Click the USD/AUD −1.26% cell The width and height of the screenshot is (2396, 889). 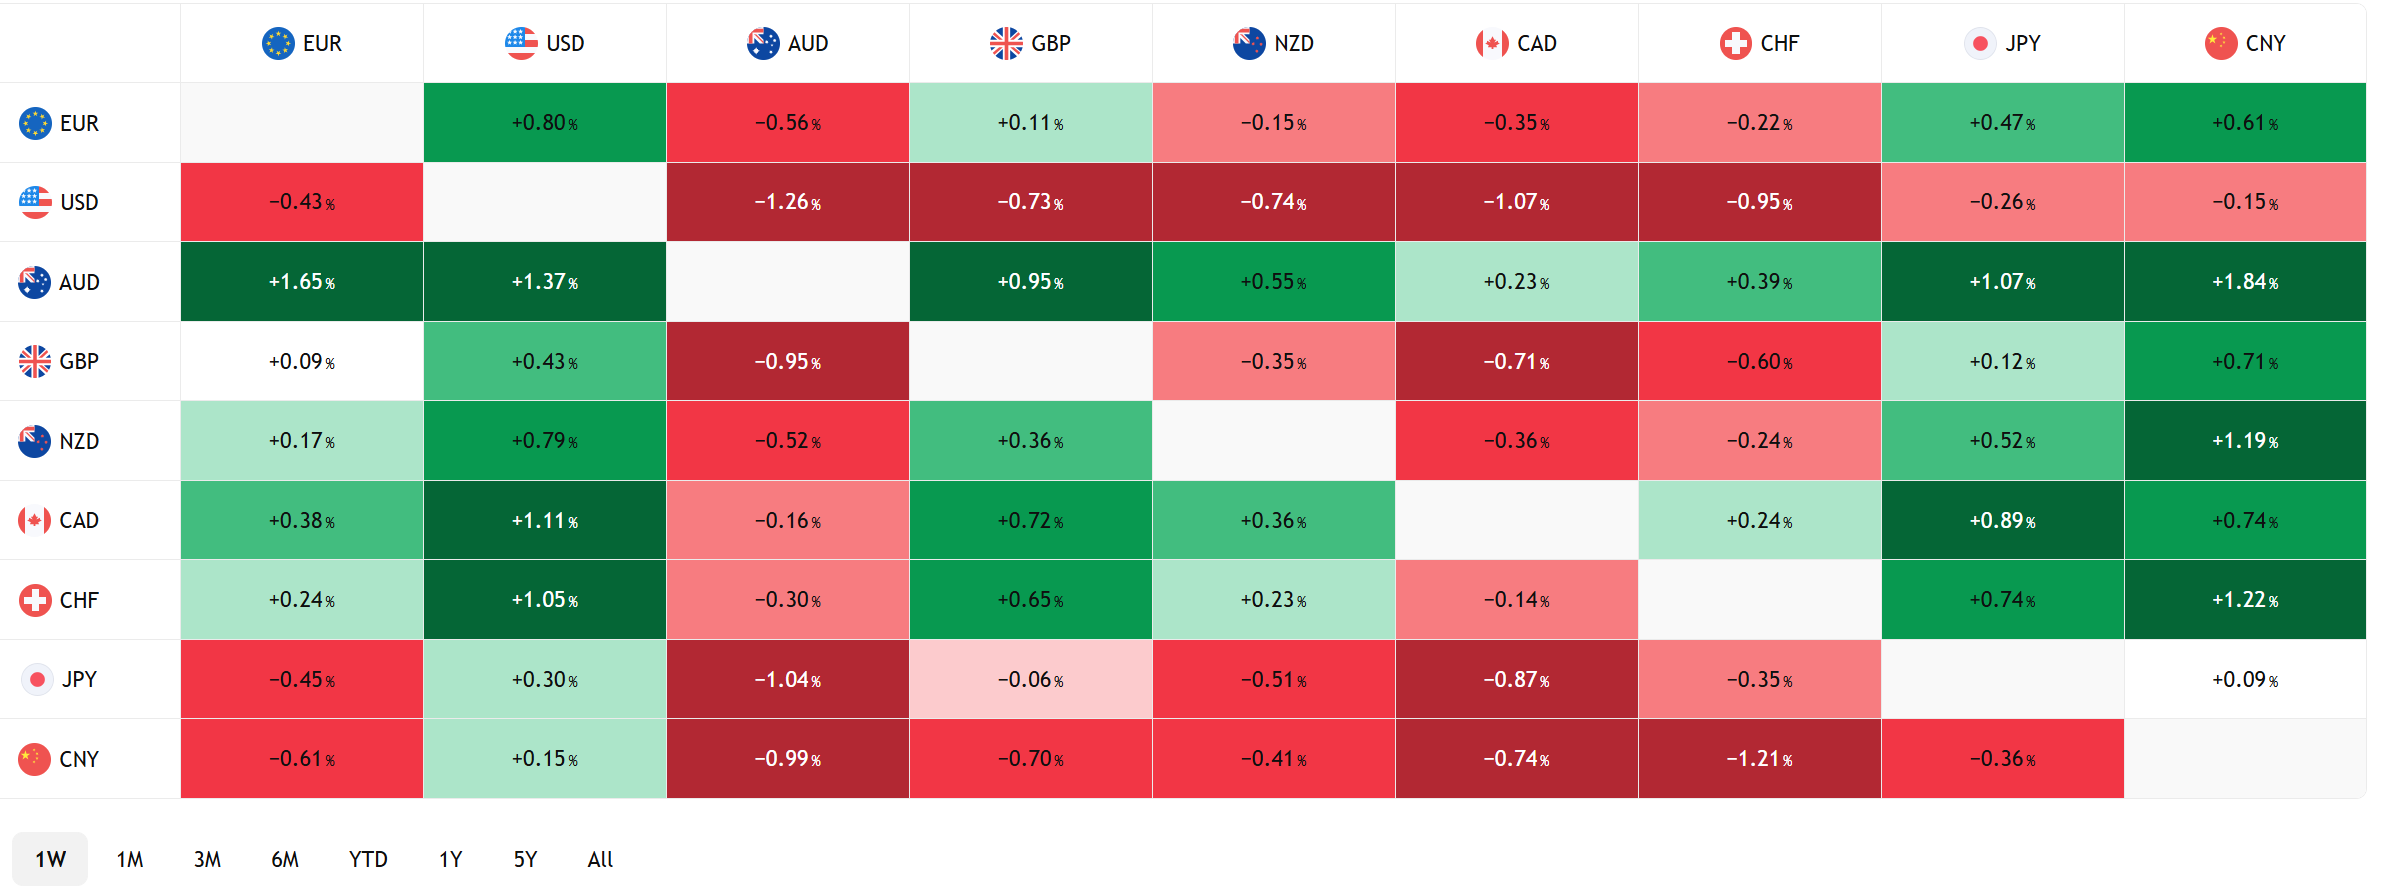coord(788,202)
